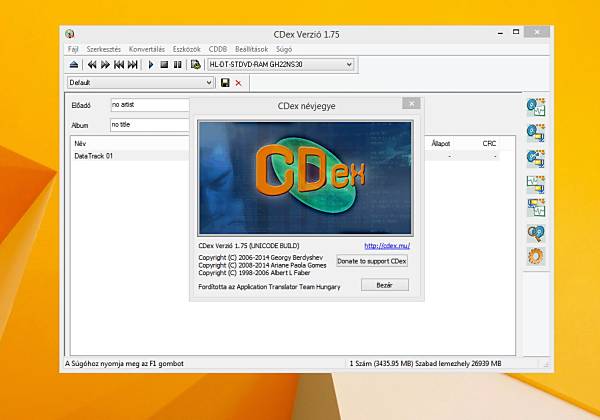The width and height of the screenshot is (600, 420).
Task: Open the Fájl menu
Action: tap(73, 49)
